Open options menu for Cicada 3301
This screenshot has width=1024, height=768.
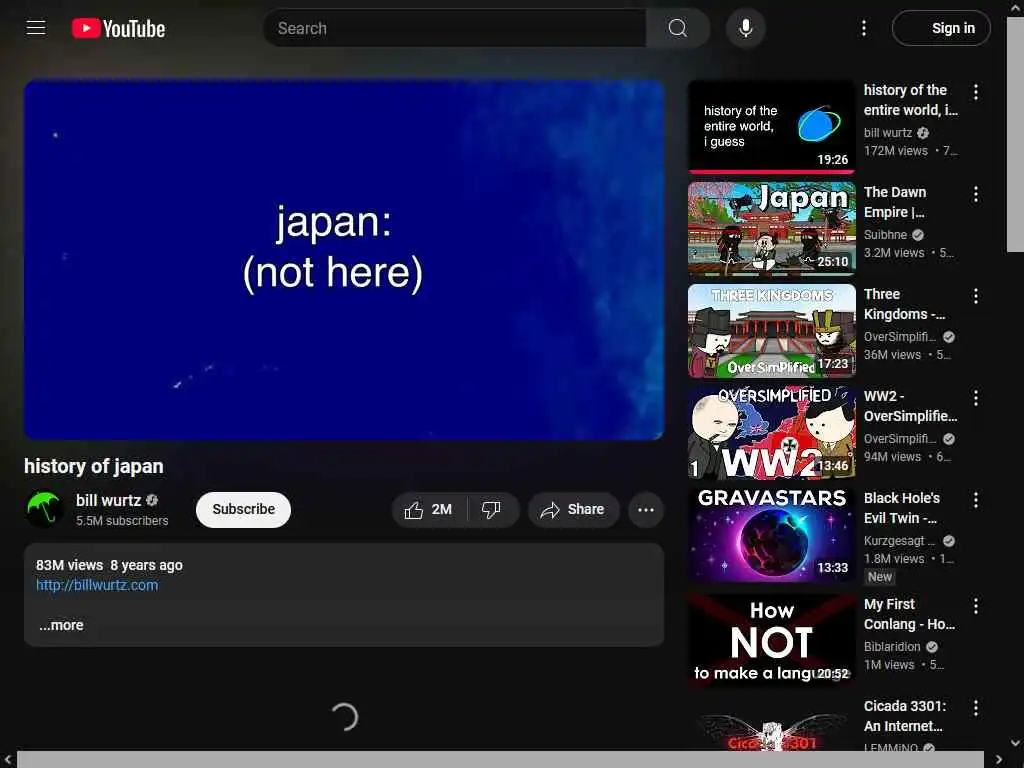(976, 708)
